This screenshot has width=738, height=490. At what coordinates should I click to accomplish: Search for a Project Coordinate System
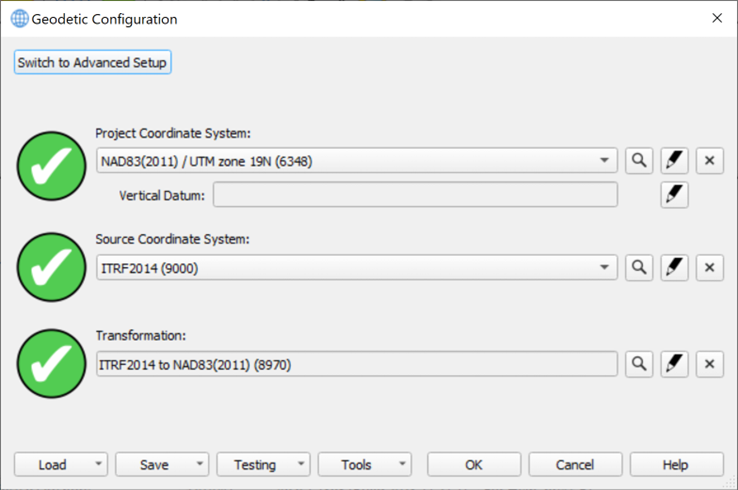639,161
